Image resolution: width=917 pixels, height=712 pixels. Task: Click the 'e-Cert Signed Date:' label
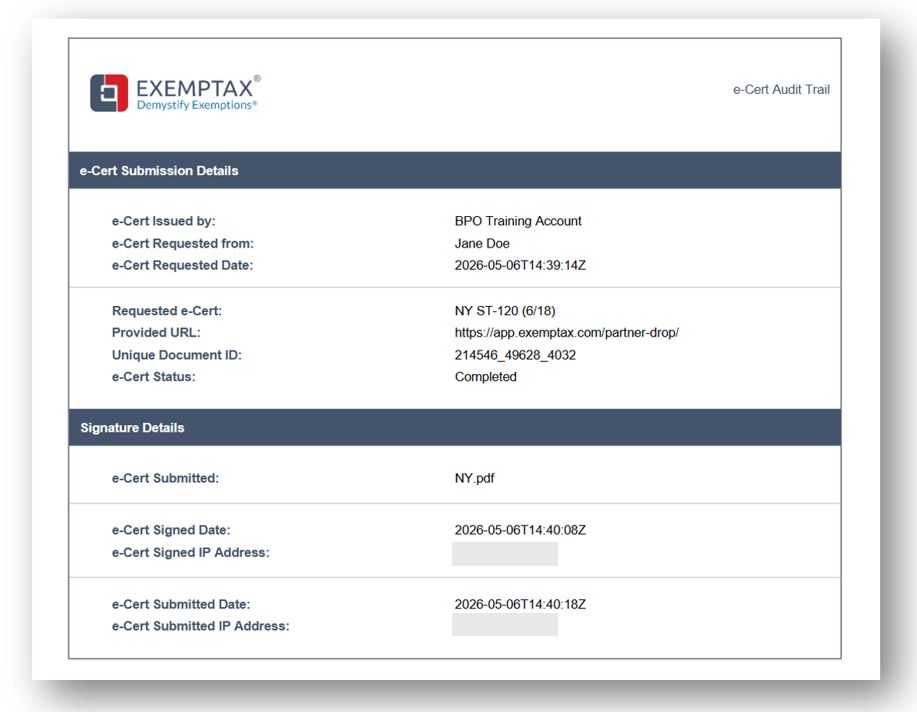tap(171, 530)
